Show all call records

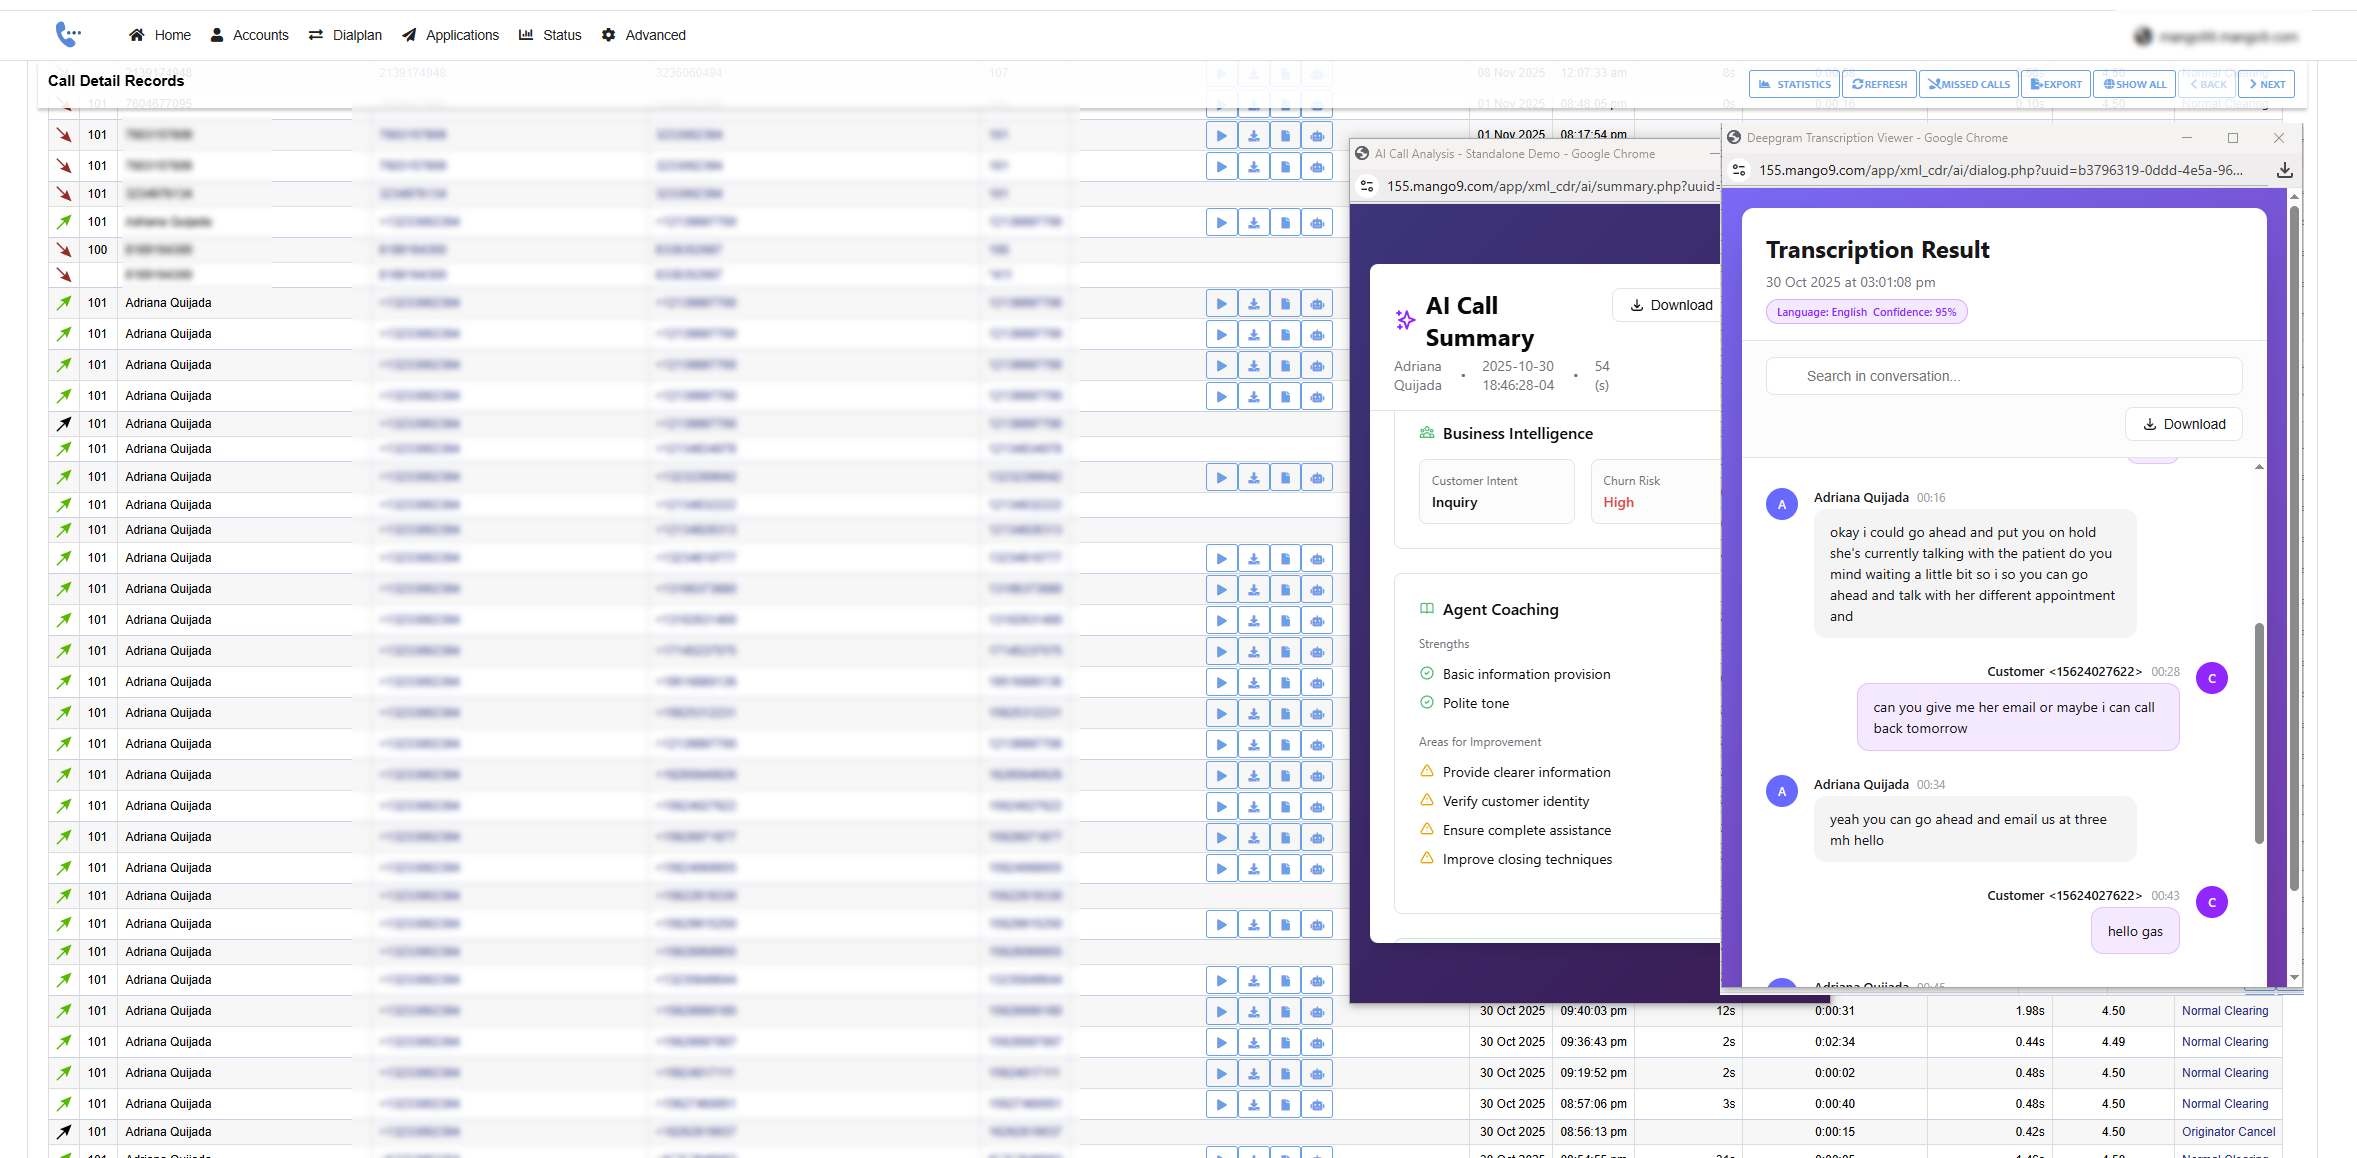2134,84
